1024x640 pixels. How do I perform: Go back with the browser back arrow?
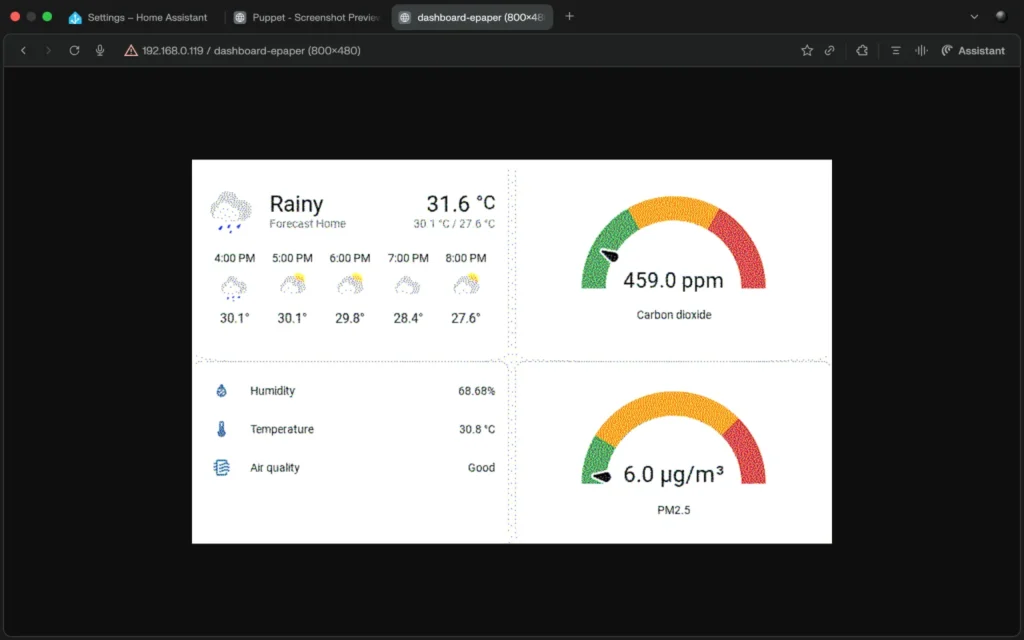(24, 50)
